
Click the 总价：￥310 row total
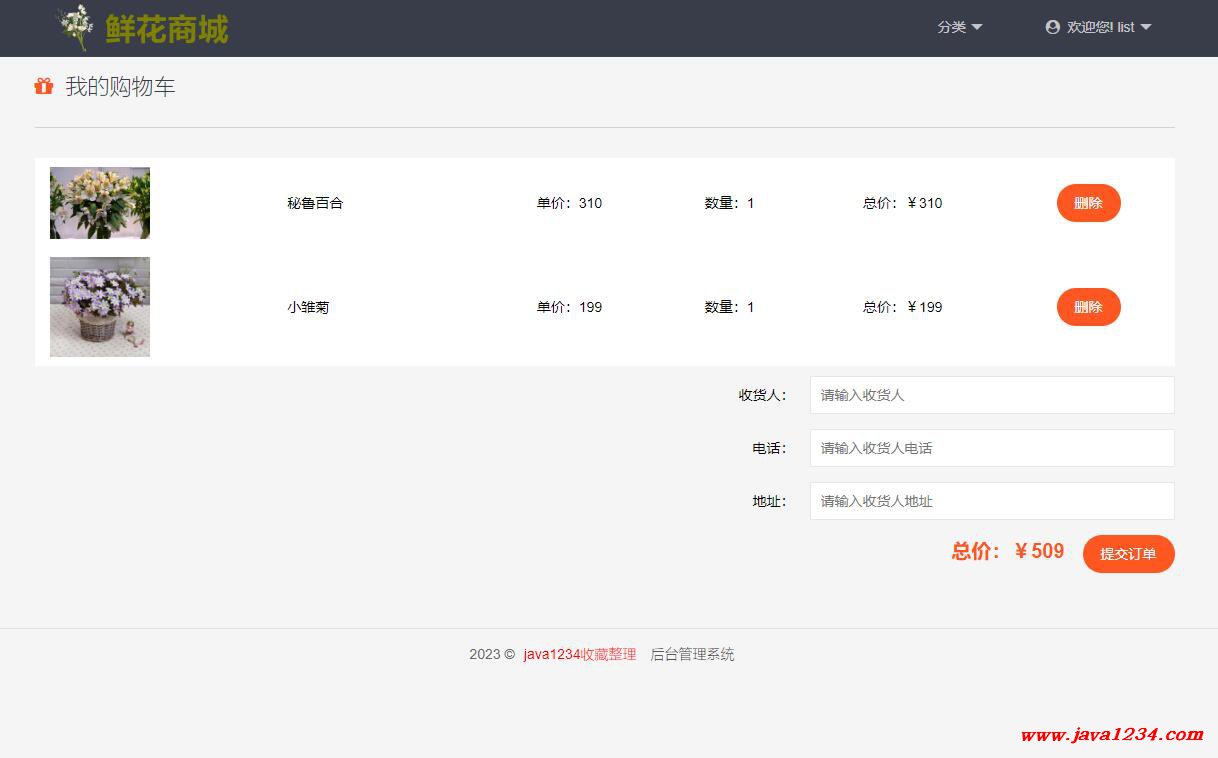[903, 203]
